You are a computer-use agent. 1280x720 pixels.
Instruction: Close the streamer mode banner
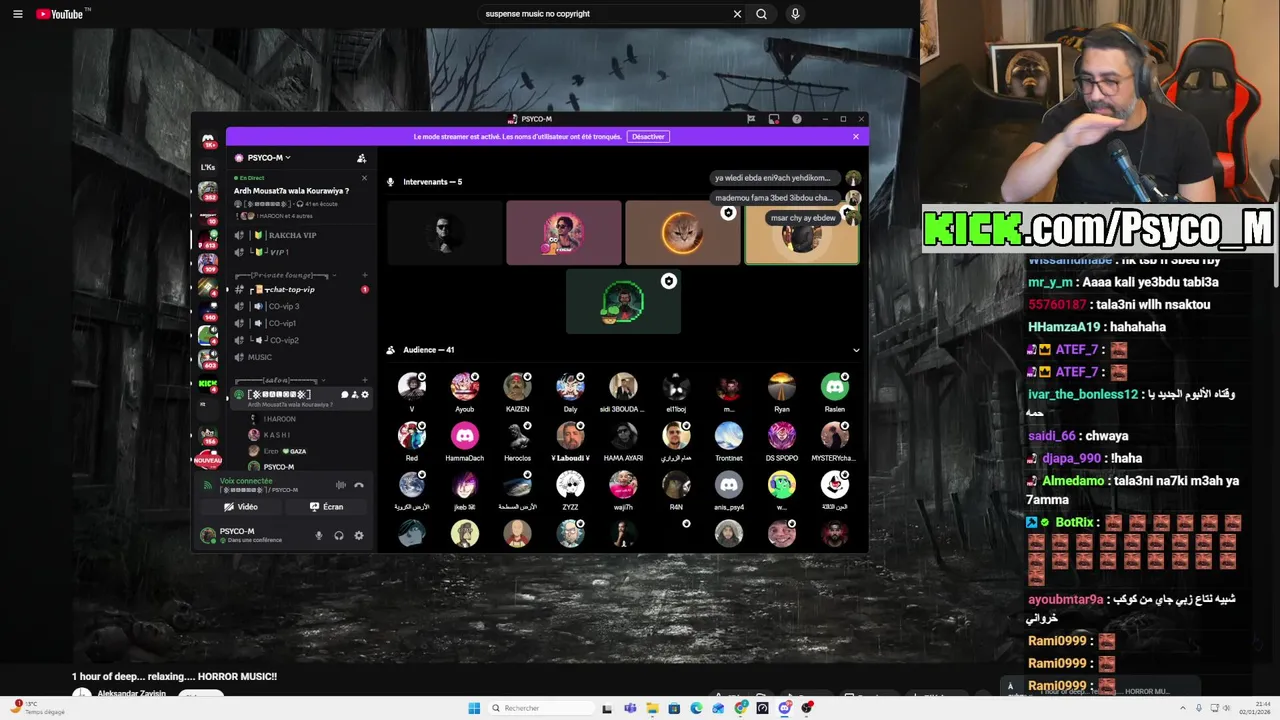[x=856, y=137]
